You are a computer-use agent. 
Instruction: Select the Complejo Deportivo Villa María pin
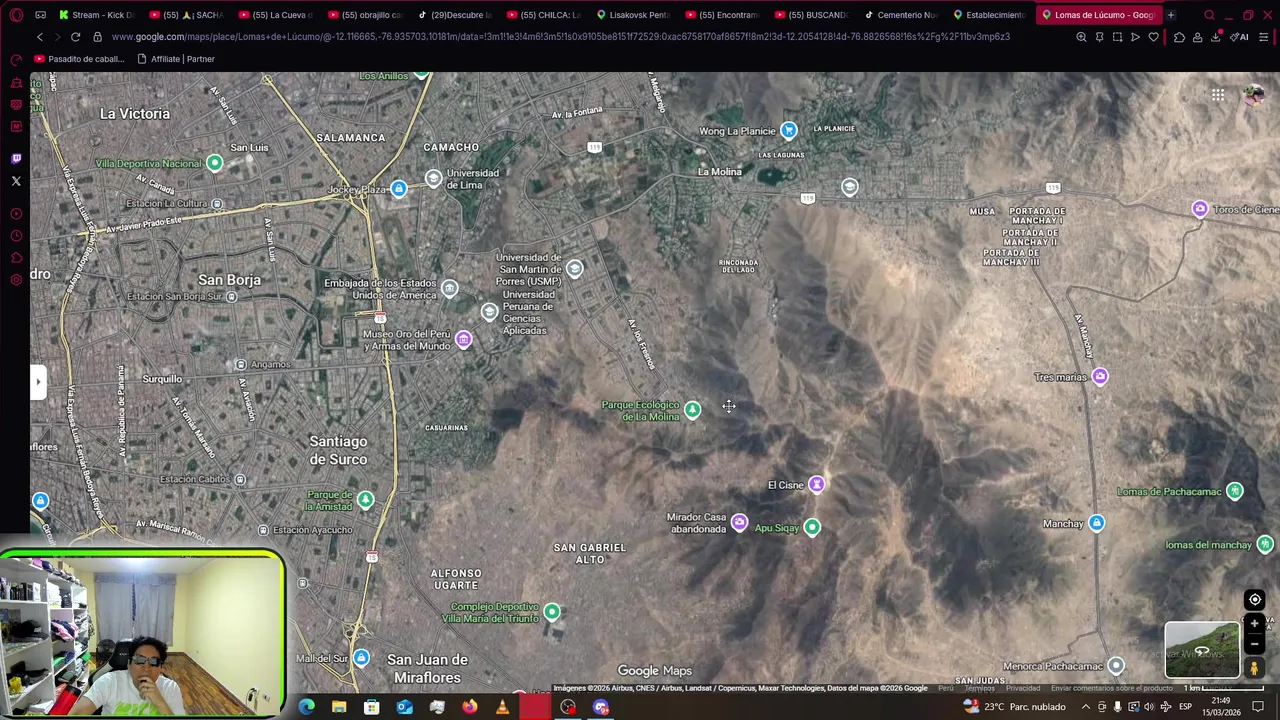point(552,612)
